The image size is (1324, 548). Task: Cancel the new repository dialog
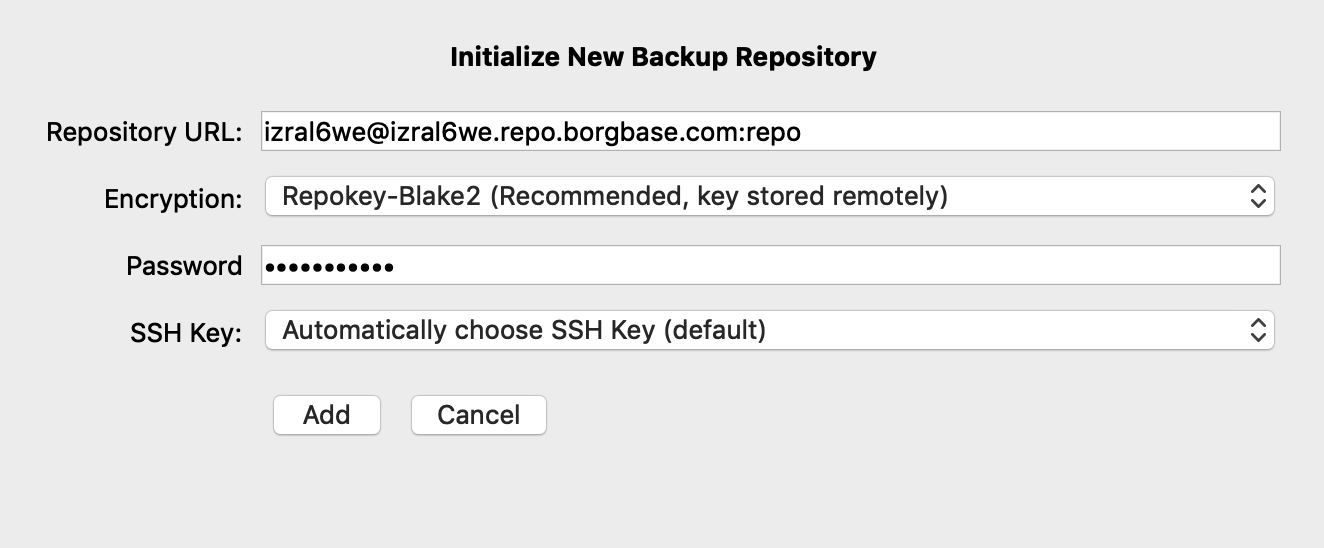(478, 415)
